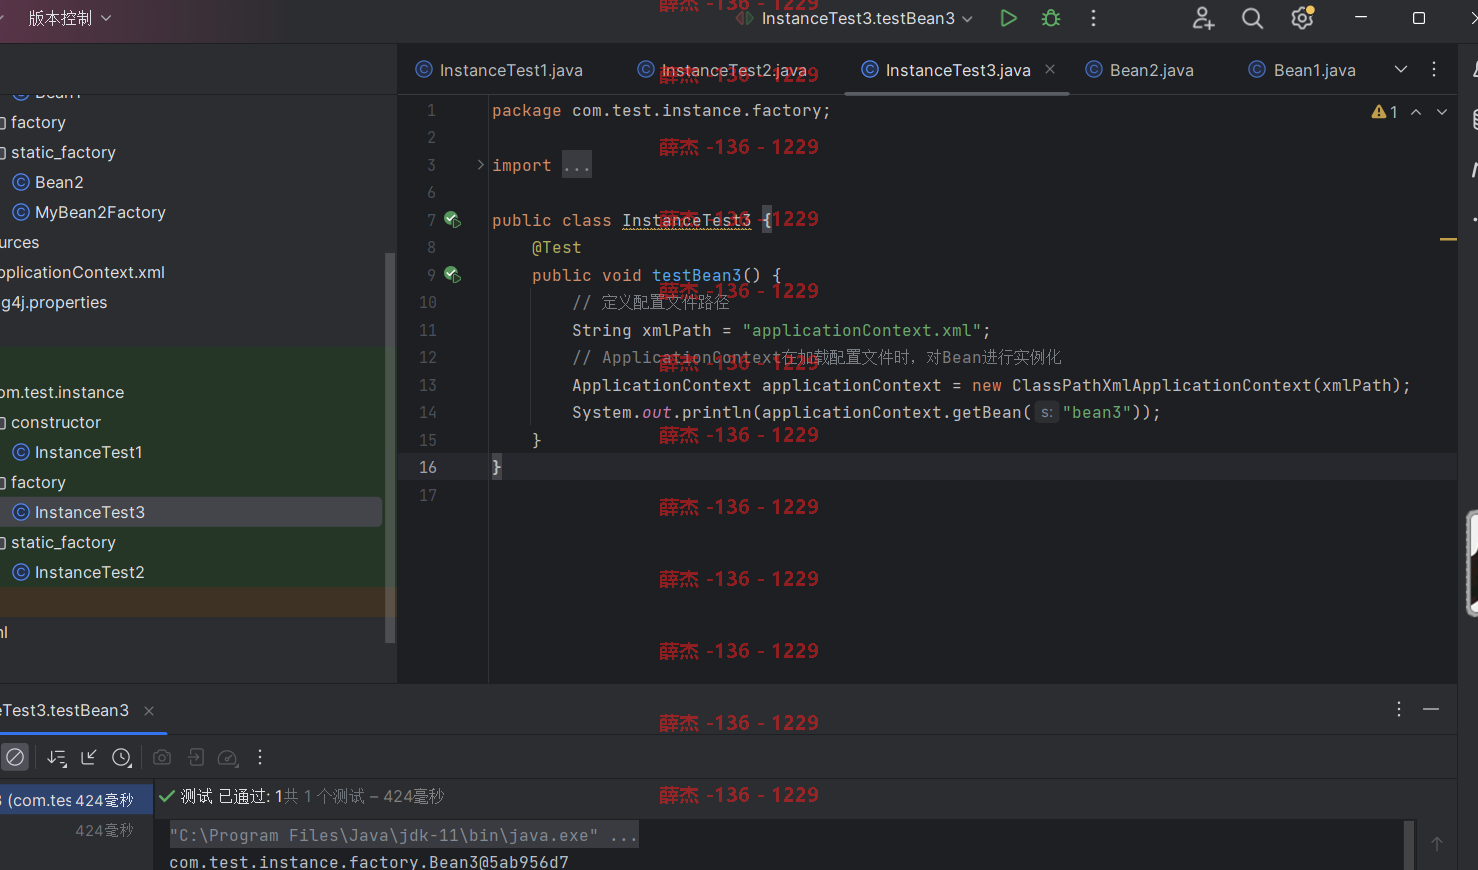1478x870 pixels.
Task: Run class InstanceTest3 from gutter icon
Action: click(x=452, y=219)
